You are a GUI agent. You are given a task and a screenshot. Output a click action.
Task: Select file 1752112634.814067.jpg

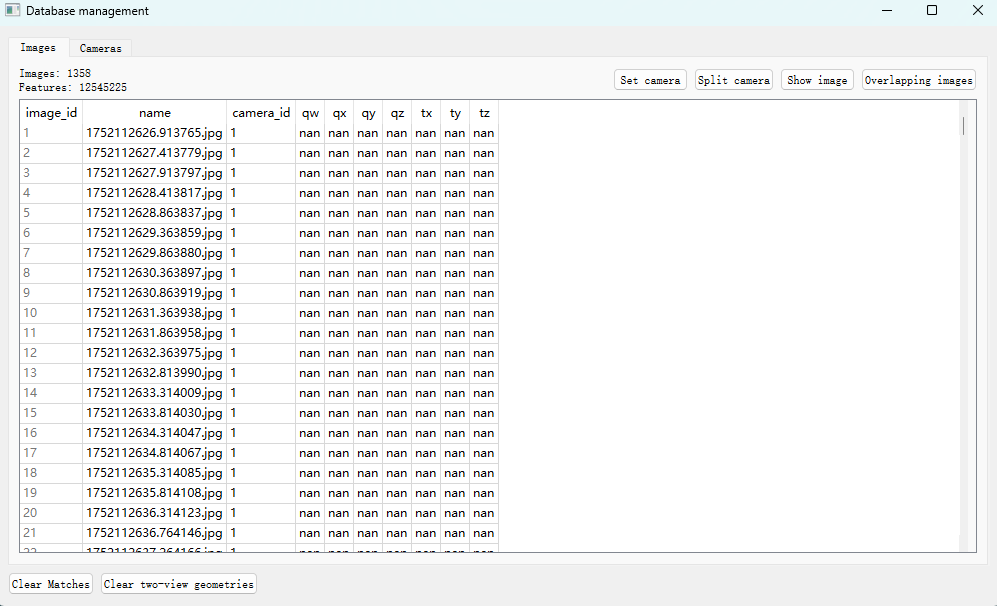[155, 453]
